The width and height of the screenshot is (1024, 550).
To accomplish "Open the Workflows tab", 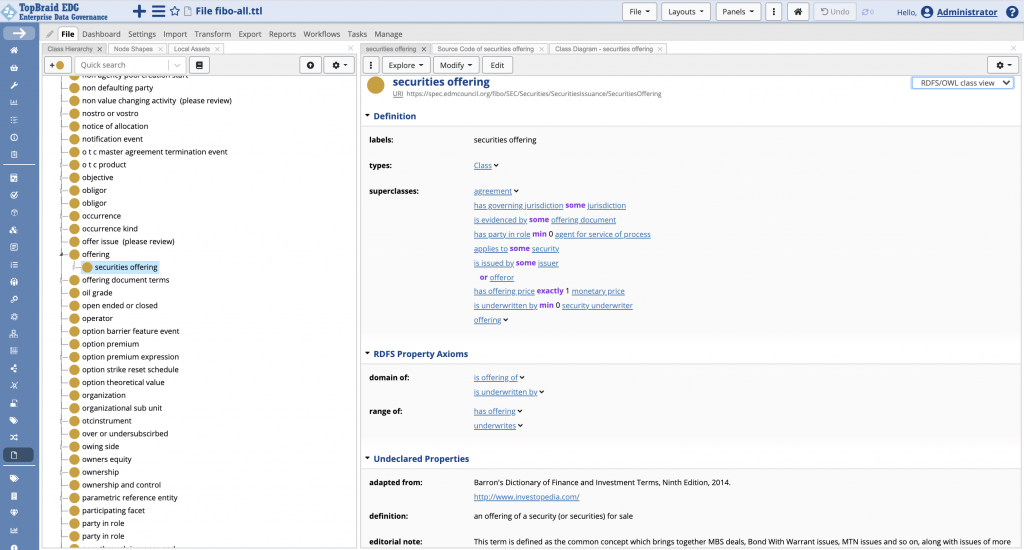I will [321, 34].
